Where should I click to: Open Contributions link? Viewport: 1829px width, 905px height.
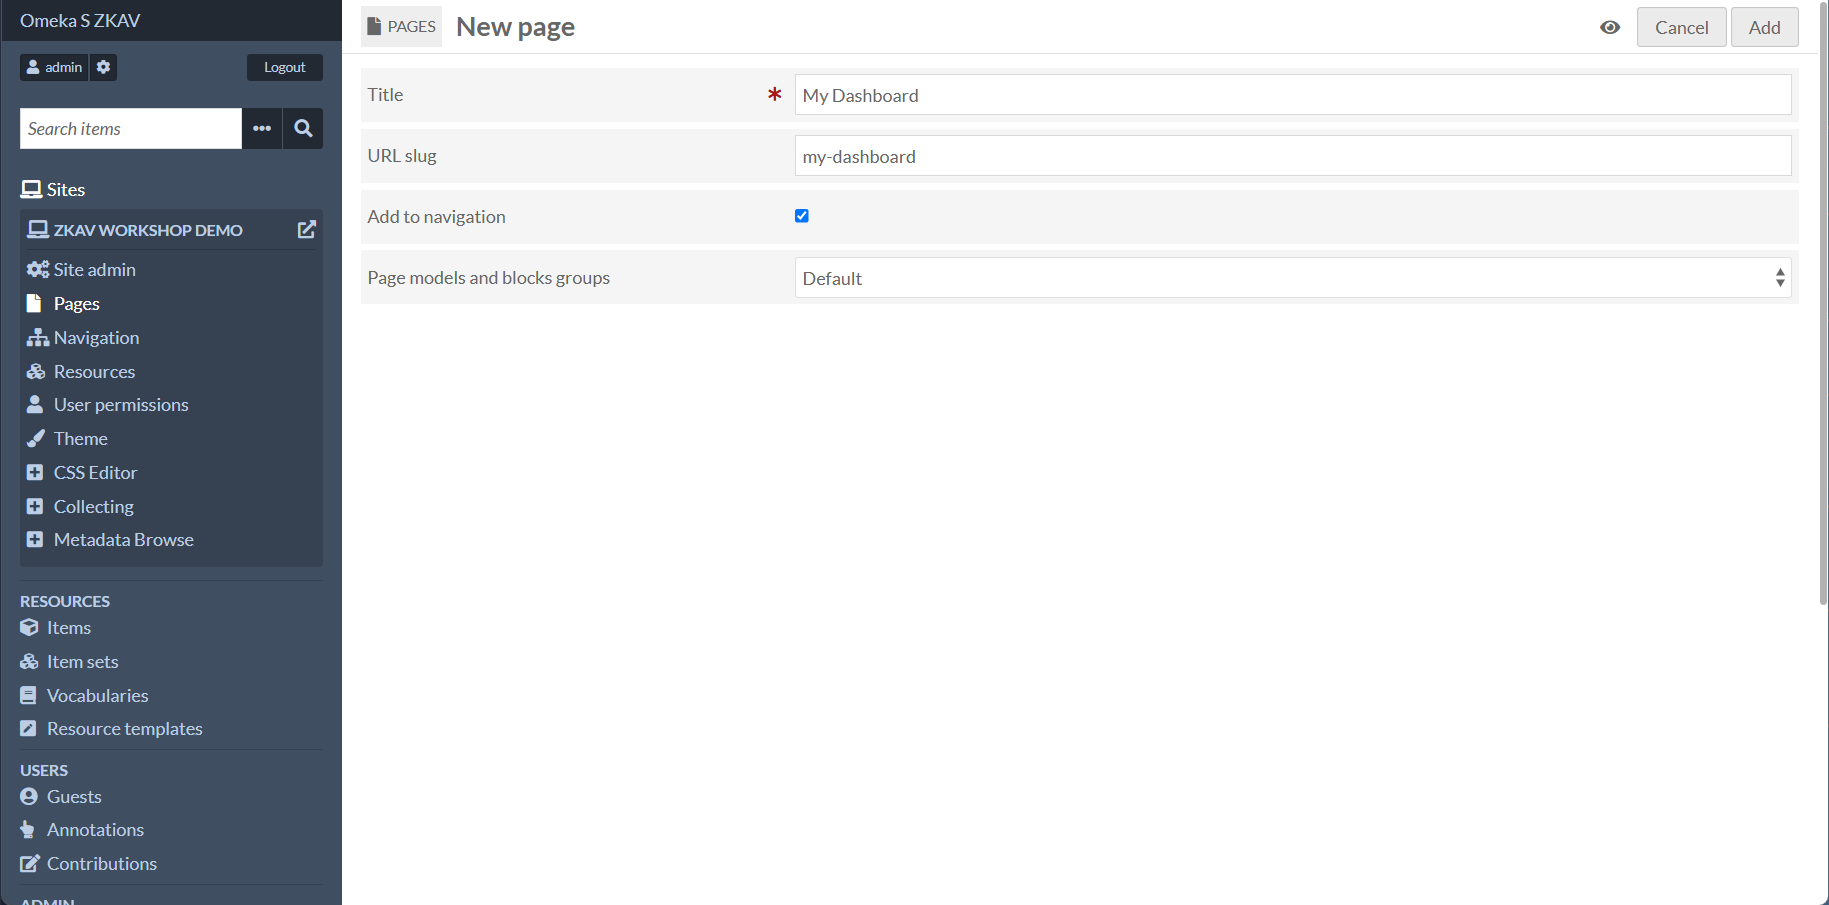pos(89,863)
